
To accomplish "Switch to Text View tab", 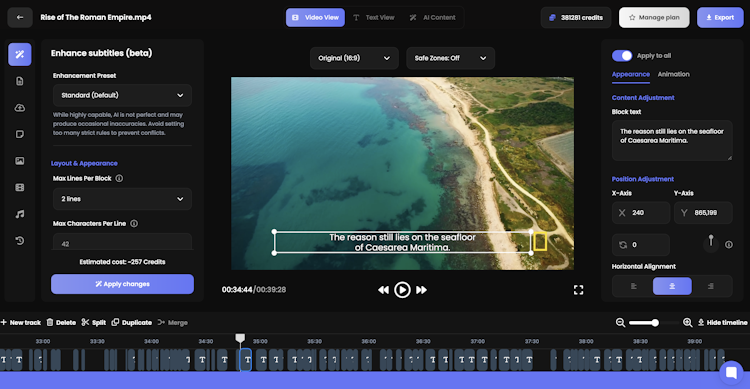I will pos(374,18).
